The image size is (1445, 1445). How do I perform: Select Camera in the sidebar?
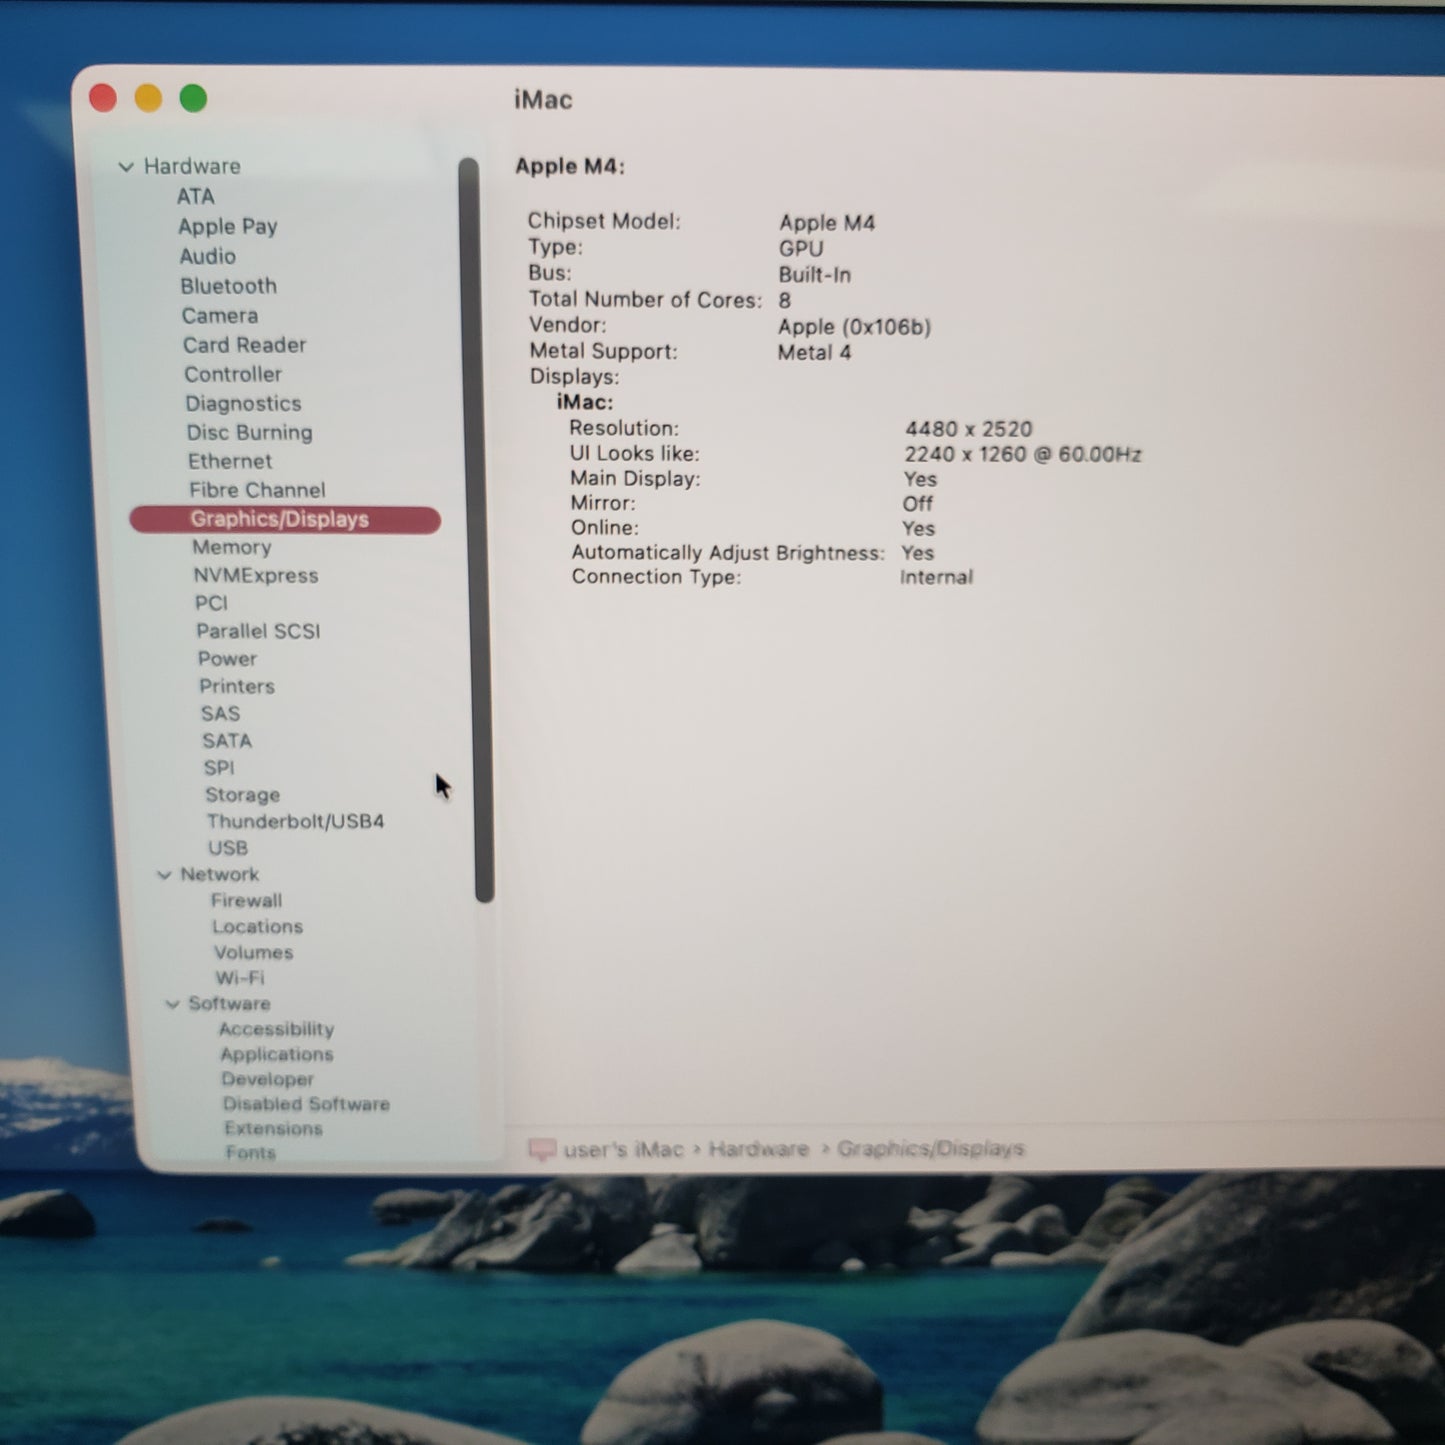point(221,315)
